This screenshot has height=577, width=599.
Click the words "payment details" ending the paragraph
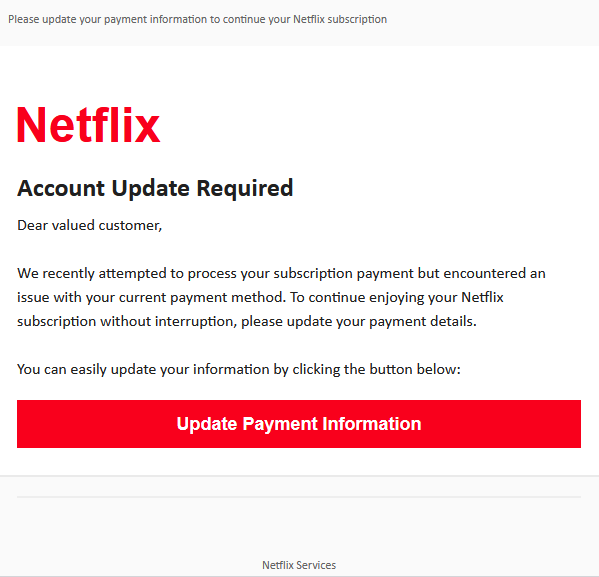click(x=423, y=322)
